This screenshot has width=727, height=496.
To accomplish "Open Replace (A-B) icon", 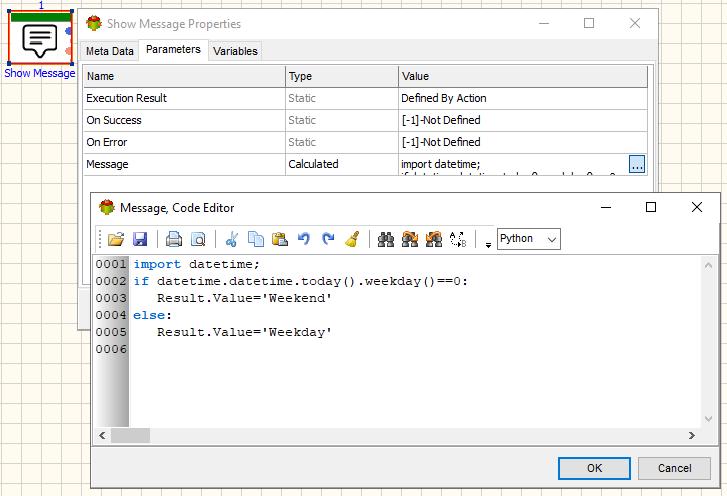I will click(458, 239).
